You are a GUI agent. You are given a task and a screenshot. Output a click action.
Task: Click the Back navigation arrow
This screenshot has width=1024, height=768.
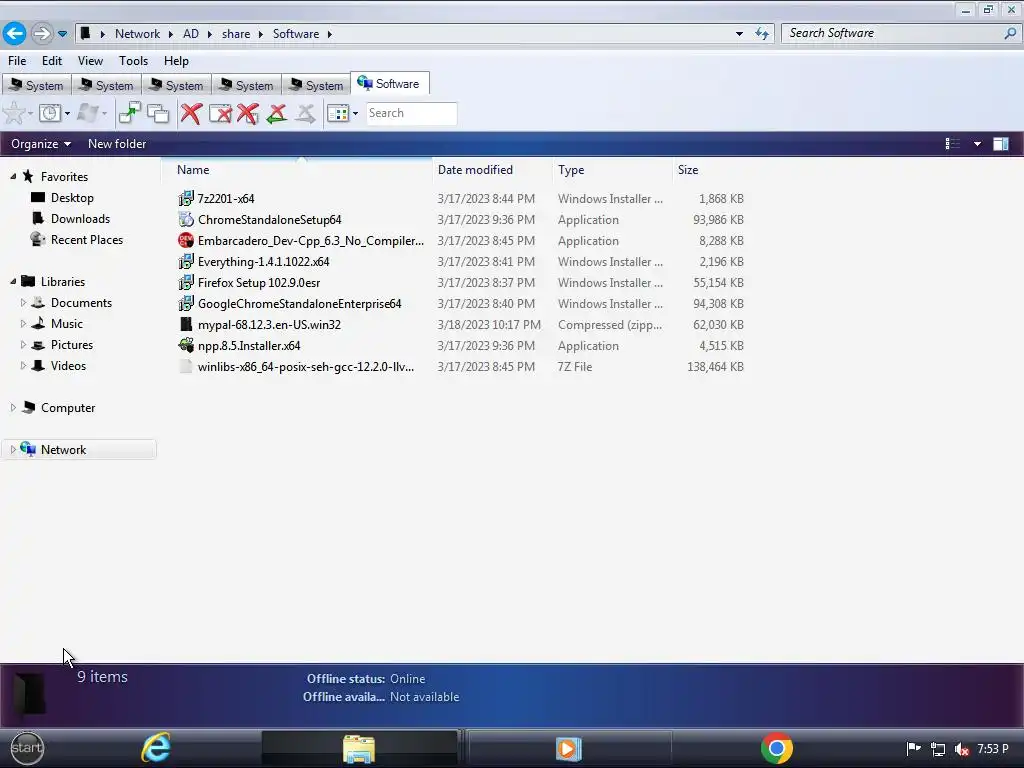(x=14, y=33)
